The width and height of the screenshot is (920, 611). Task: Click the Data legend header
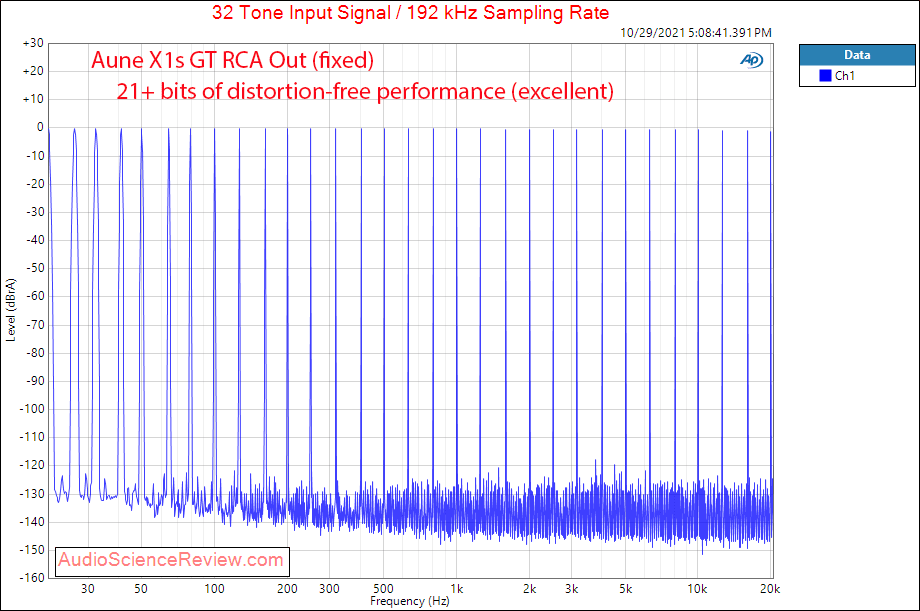(x=857, y=55)
